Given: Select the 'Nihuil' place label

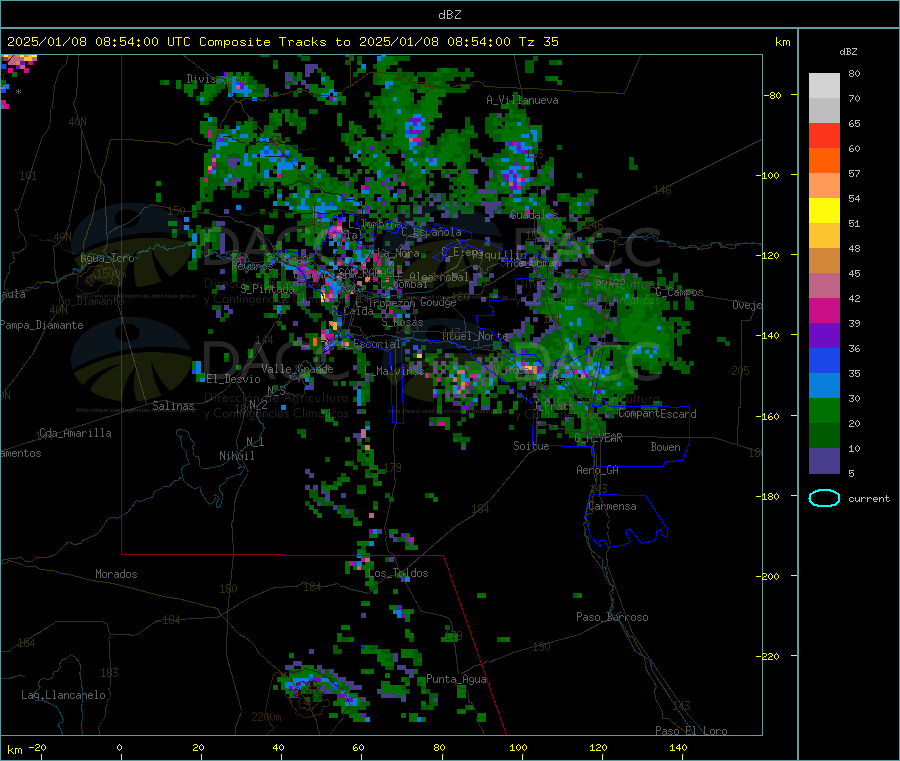Looking at the screenshot, I should point(236,456).
